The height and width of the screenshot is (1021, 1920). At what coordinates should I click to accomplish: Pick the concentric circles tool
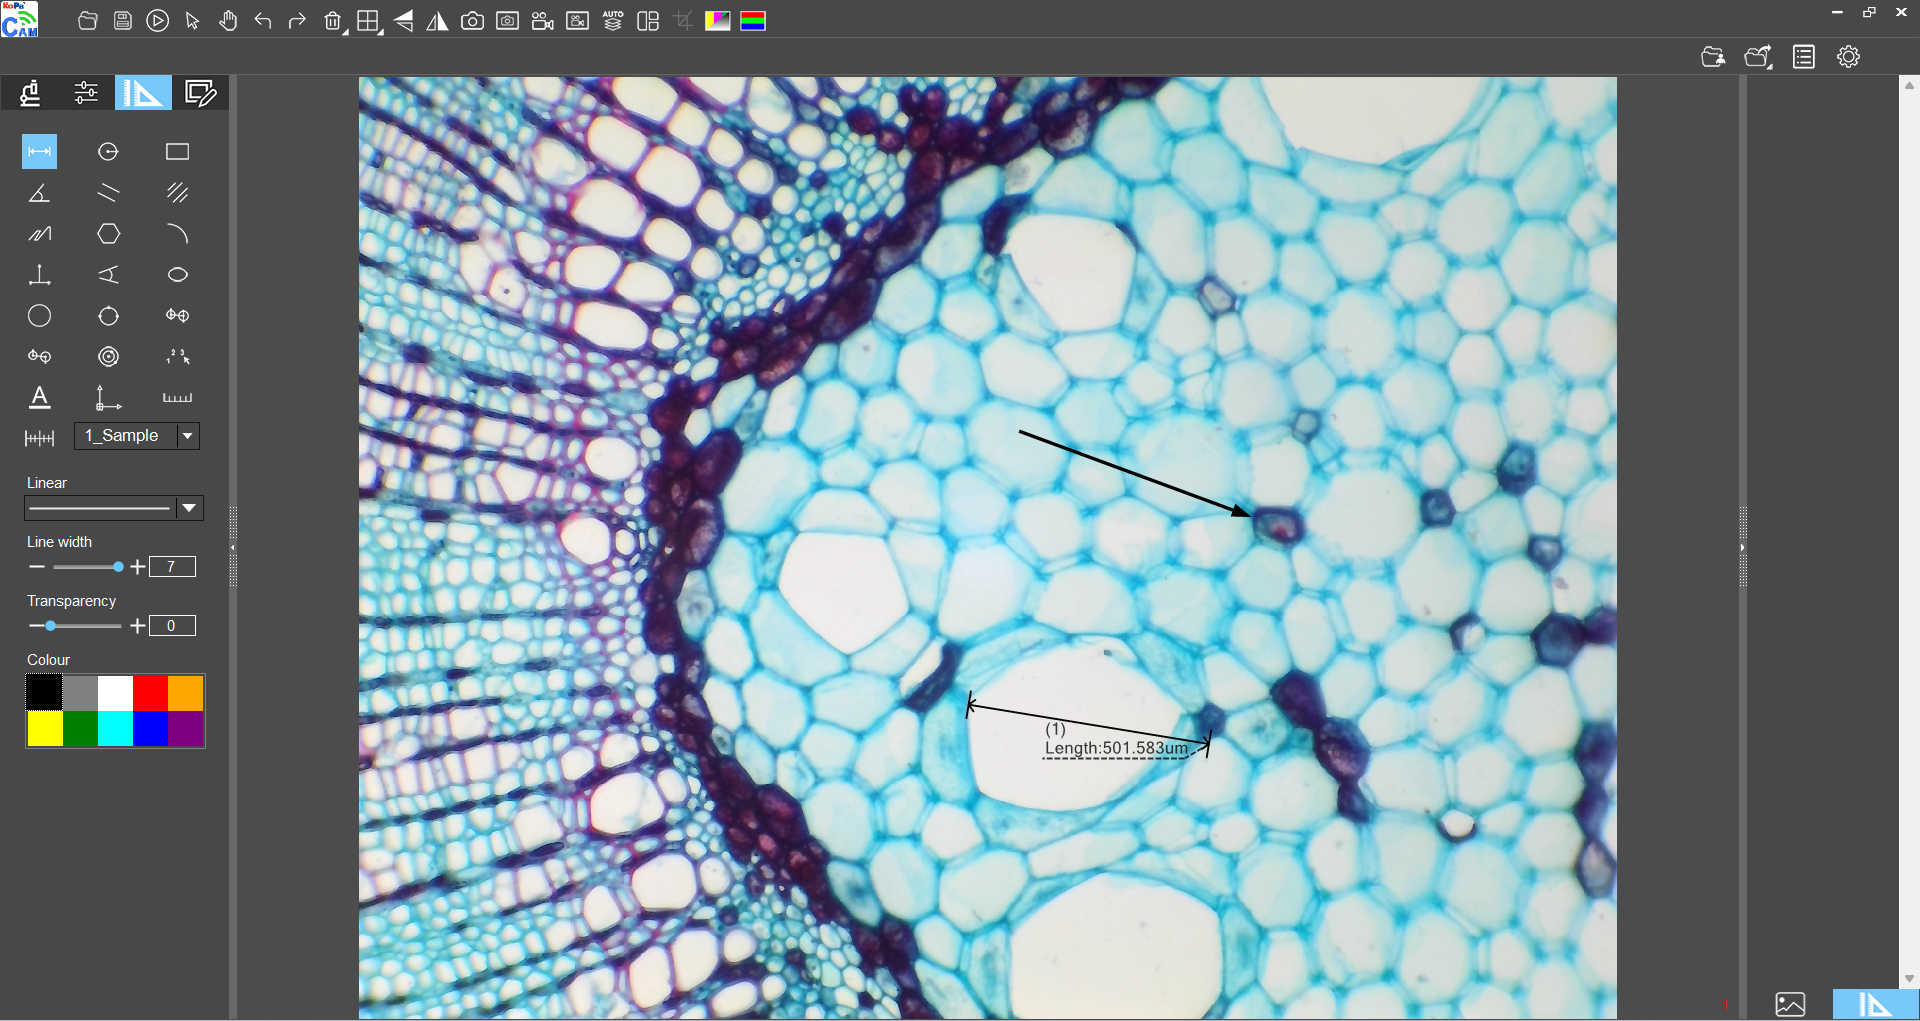pos(108,357)
